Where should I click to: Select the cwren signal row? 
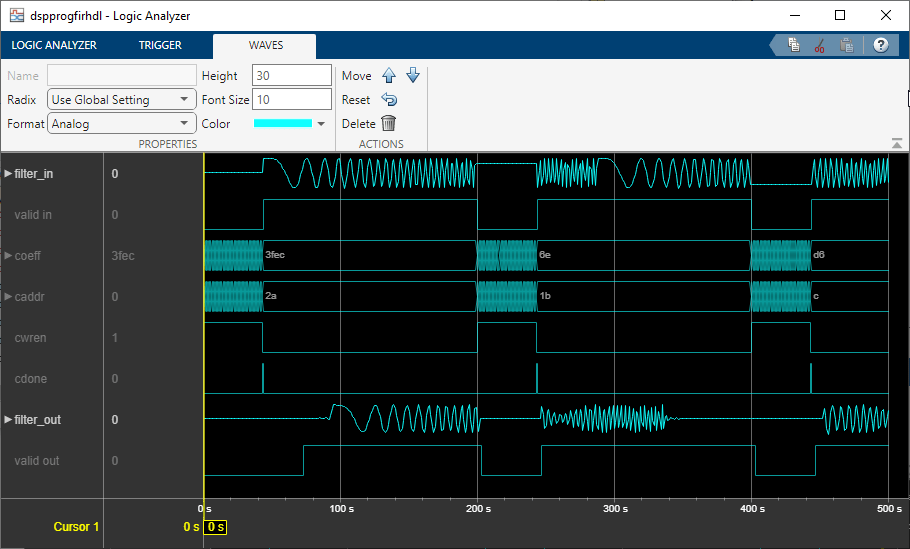31,338
